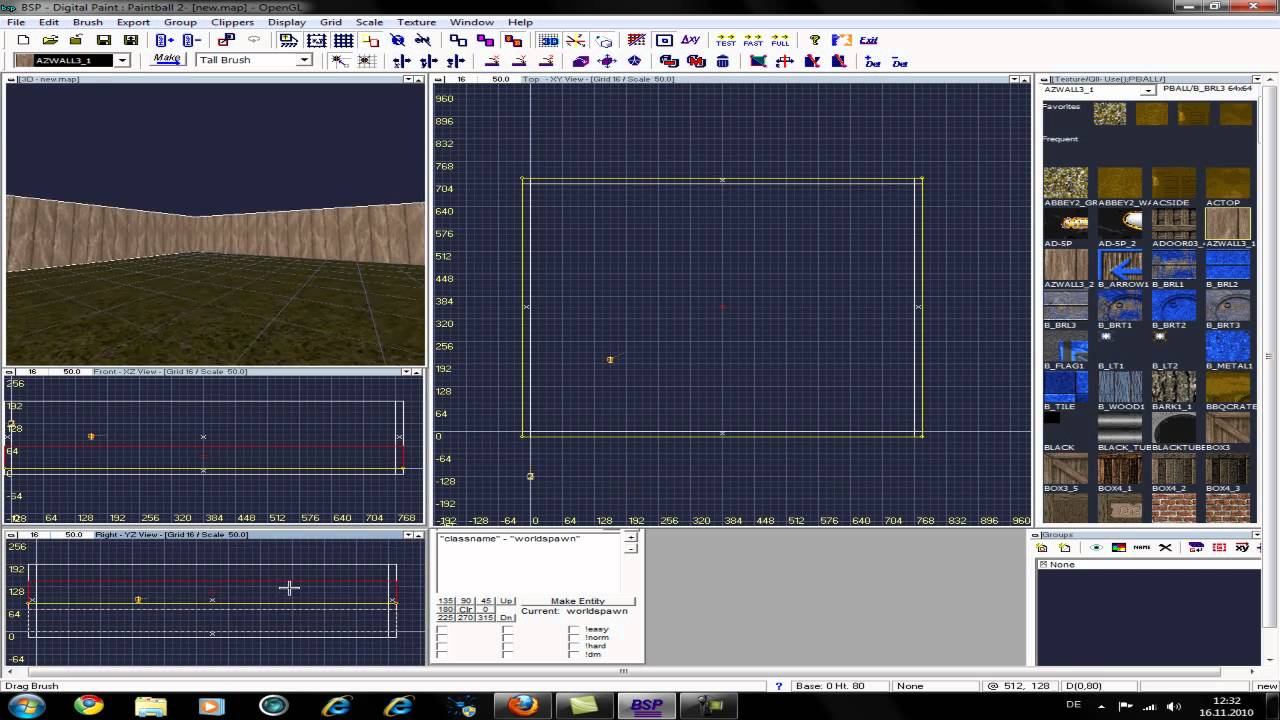Image resolution: width=1280 pixels, height=720 pixels.
Task: Toggle the !norm checkbox
Action: coord(574,638)
